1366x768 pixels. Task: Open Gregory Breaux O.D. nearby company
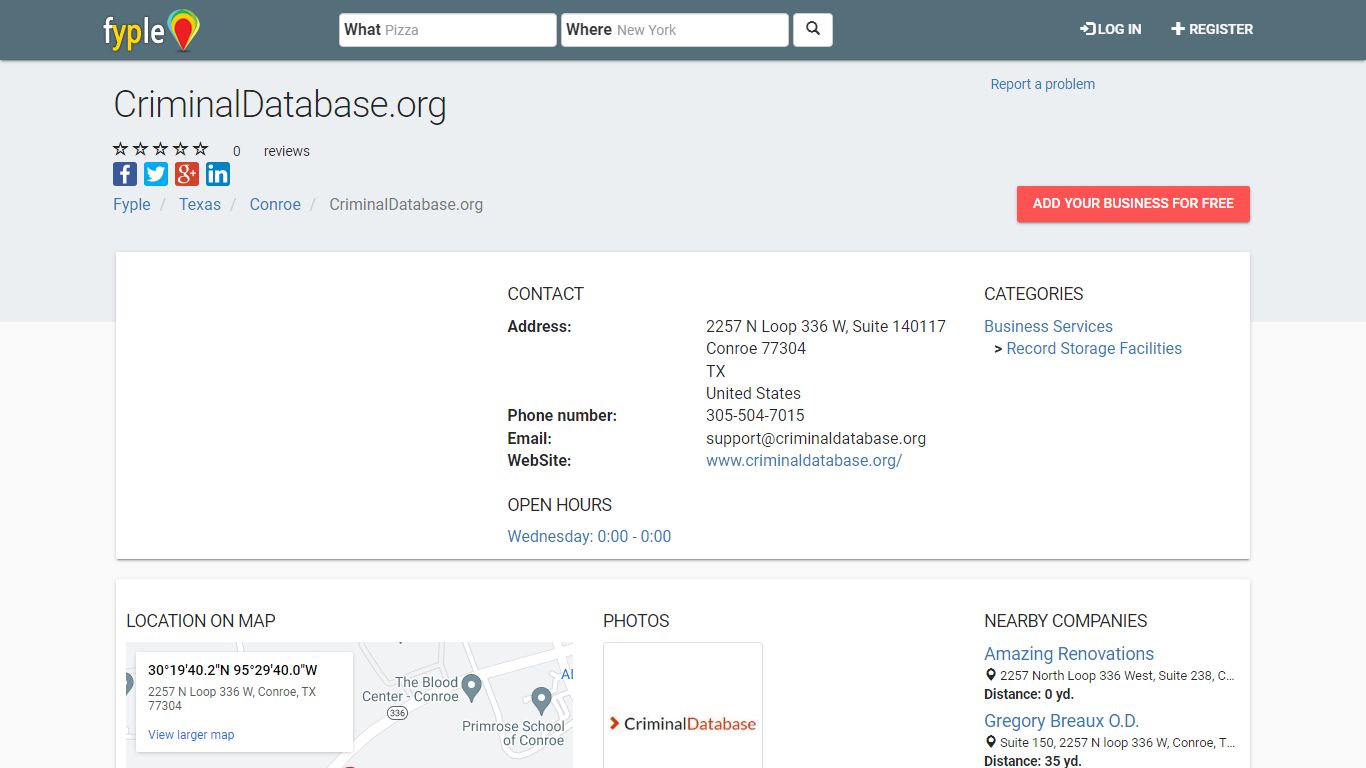1062,721
